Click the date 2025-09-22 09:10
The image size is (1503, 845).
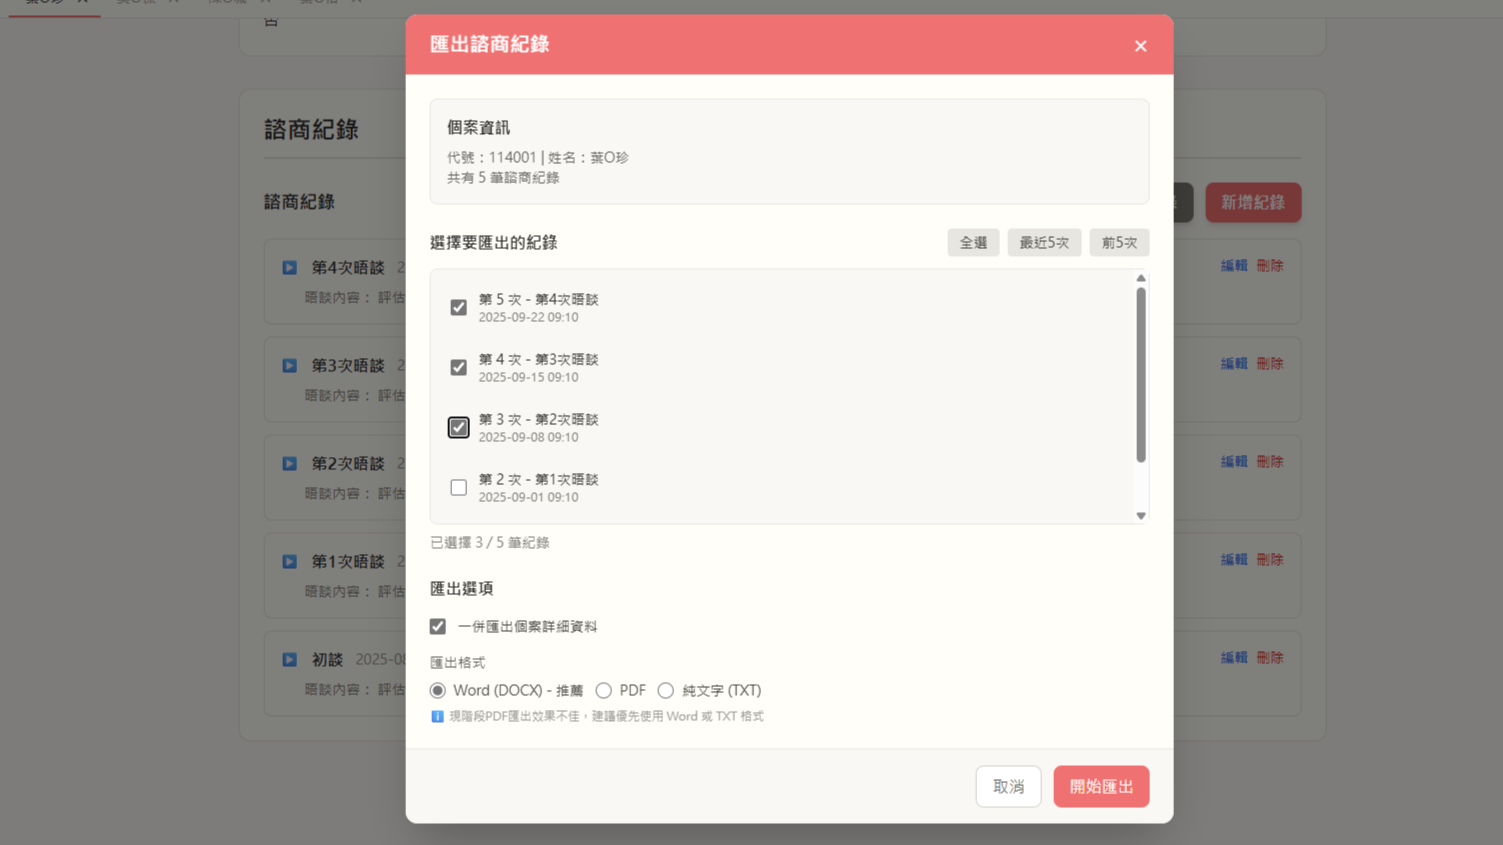point(528,317)
